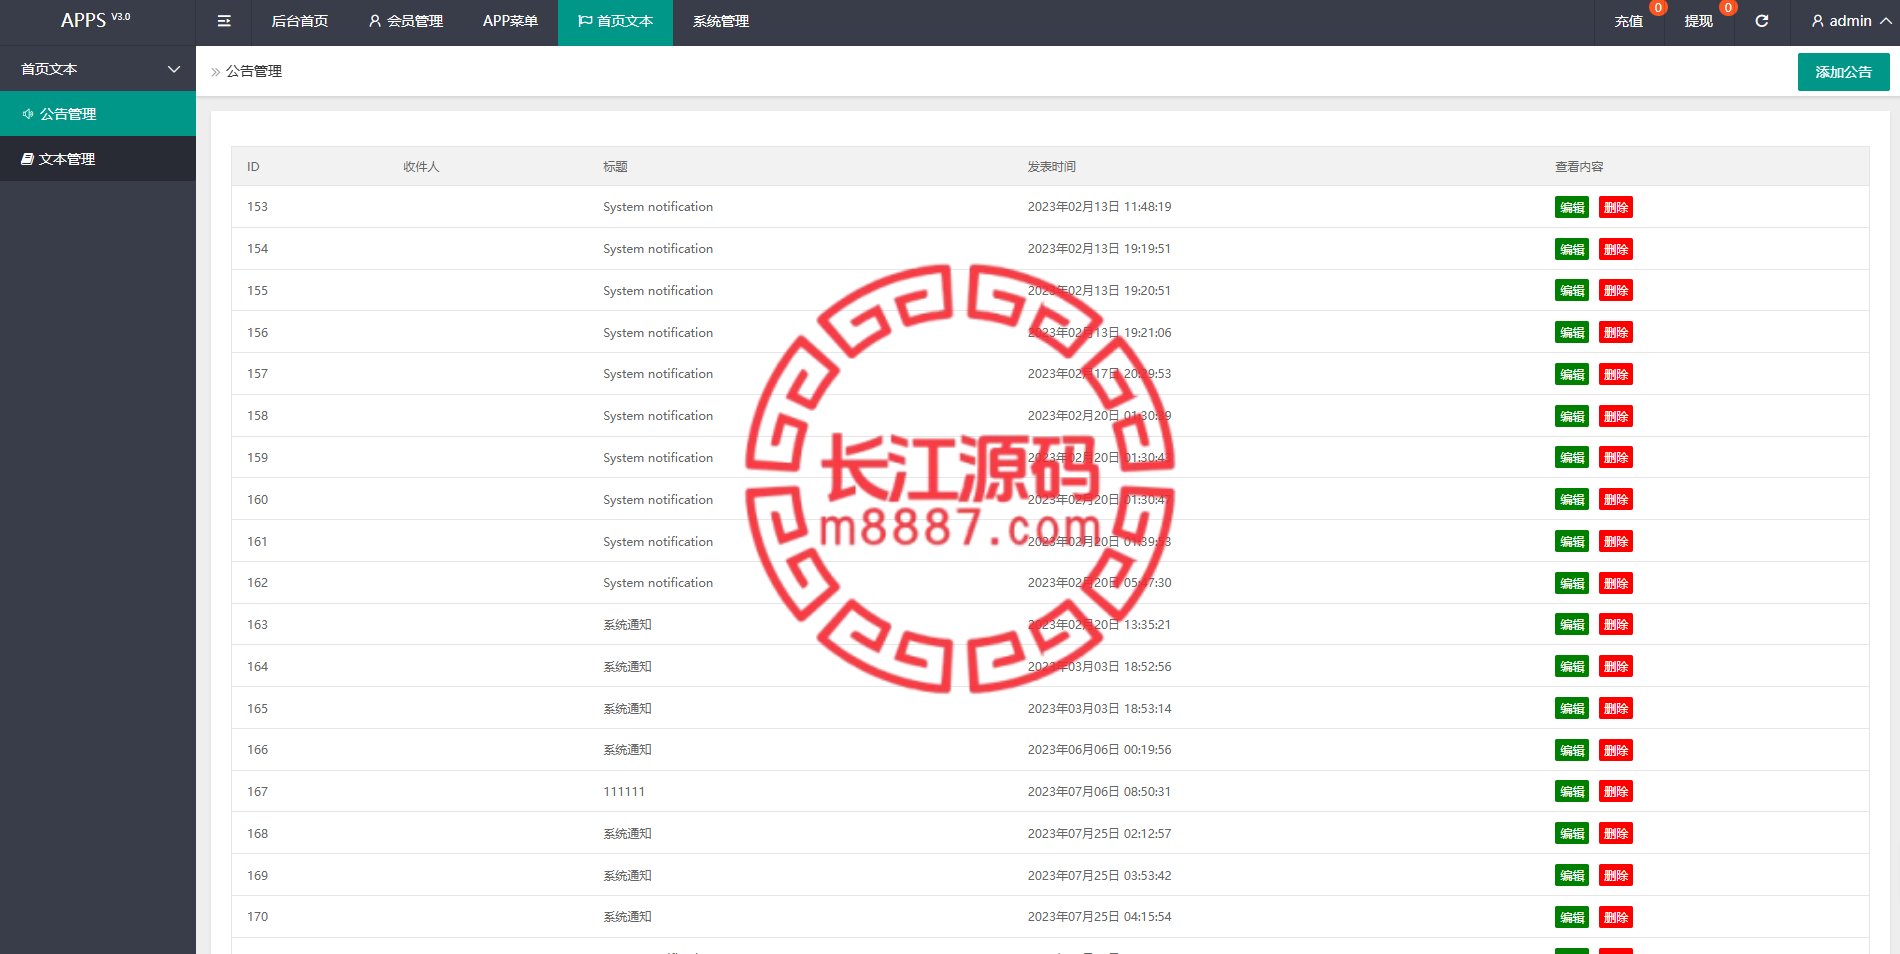The width and height of the screenshot is (1900, 954).
Task: Edit announcement row 162
Action: [1572, 583]
